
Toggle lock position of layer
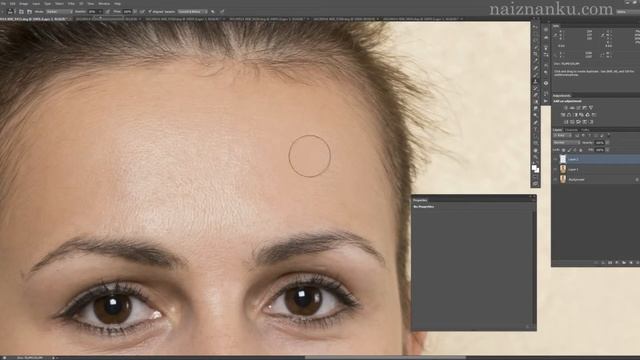point(575,150)
